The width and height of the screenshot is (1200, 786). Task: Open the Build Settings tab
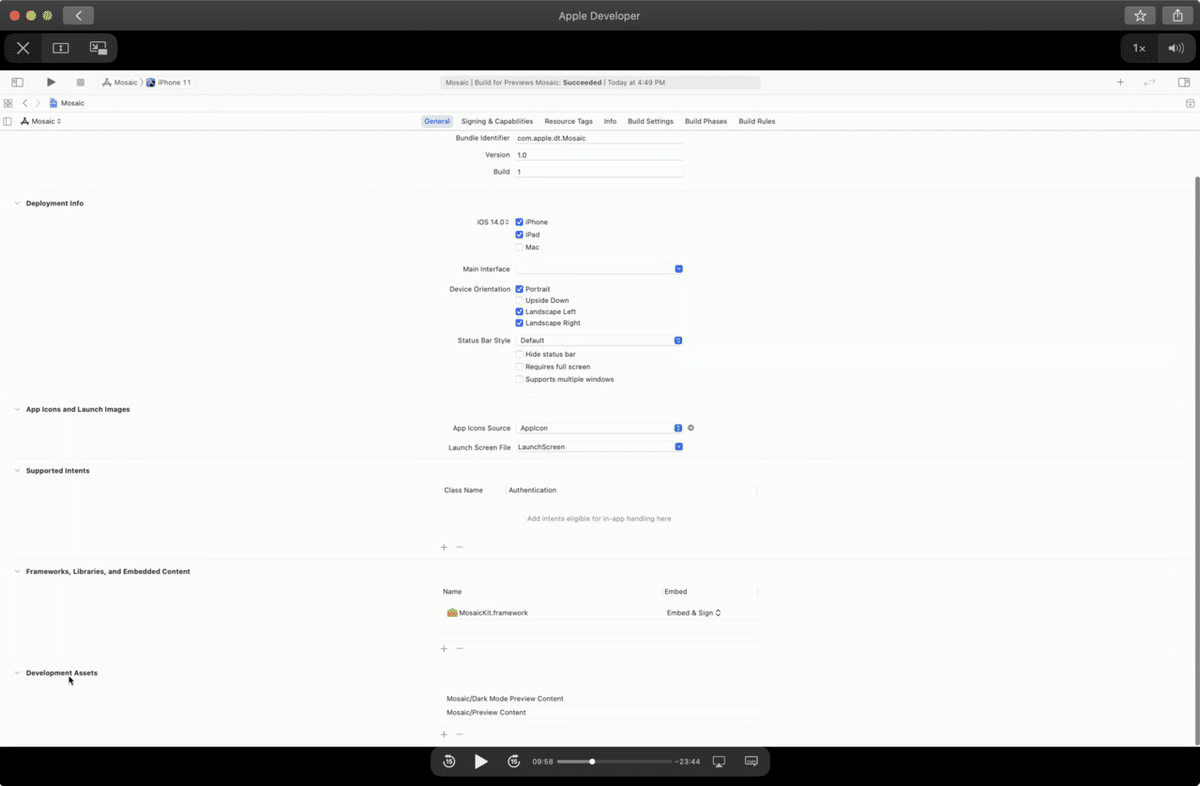650,121
